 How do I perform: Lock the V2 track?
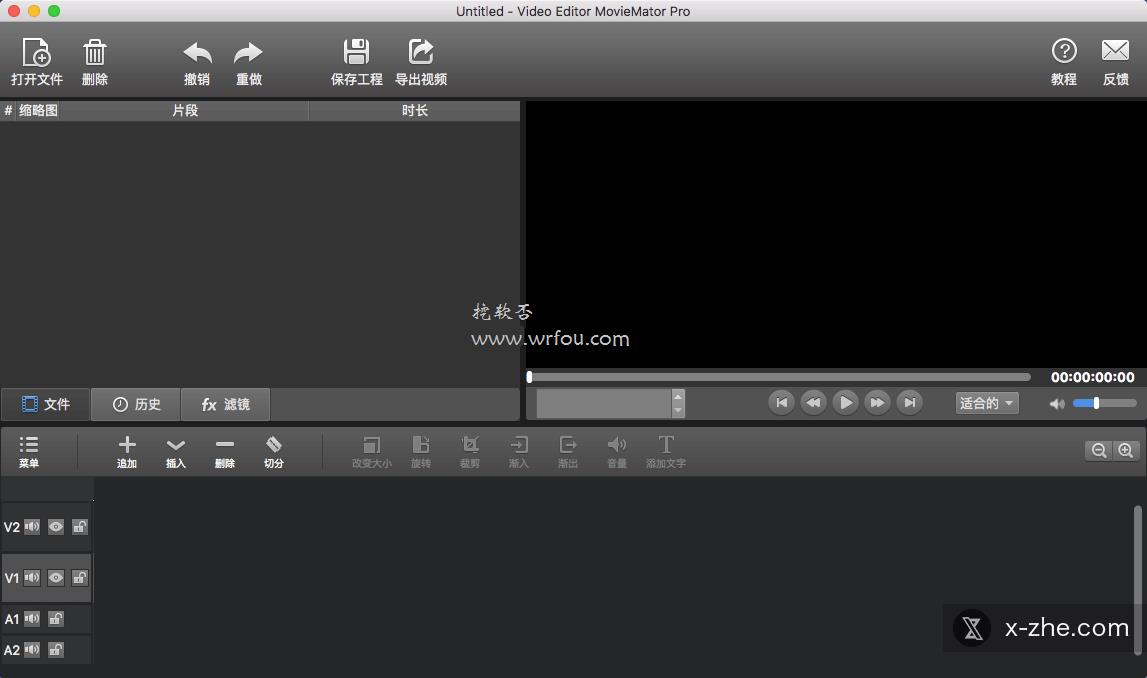click(80, 527)
